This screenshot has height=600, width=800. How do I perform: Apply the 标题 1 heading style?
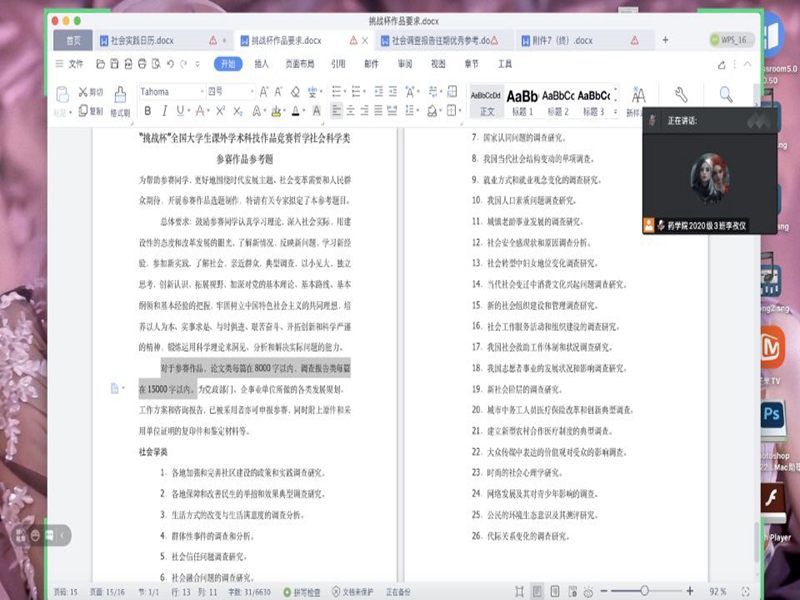[x=523, y=101]
